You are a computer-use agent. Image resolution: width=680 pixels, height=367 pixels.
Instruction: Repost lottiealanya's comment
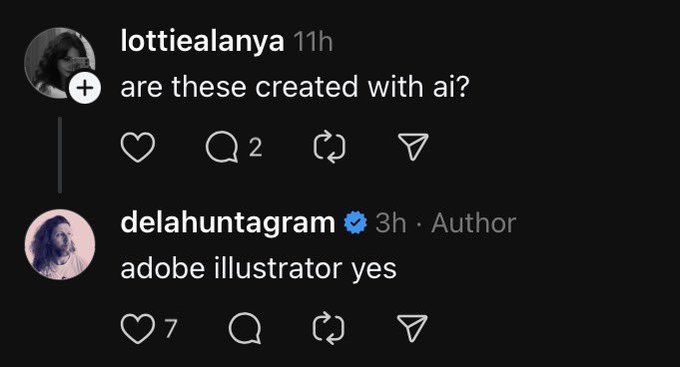(x=330, y=147)
